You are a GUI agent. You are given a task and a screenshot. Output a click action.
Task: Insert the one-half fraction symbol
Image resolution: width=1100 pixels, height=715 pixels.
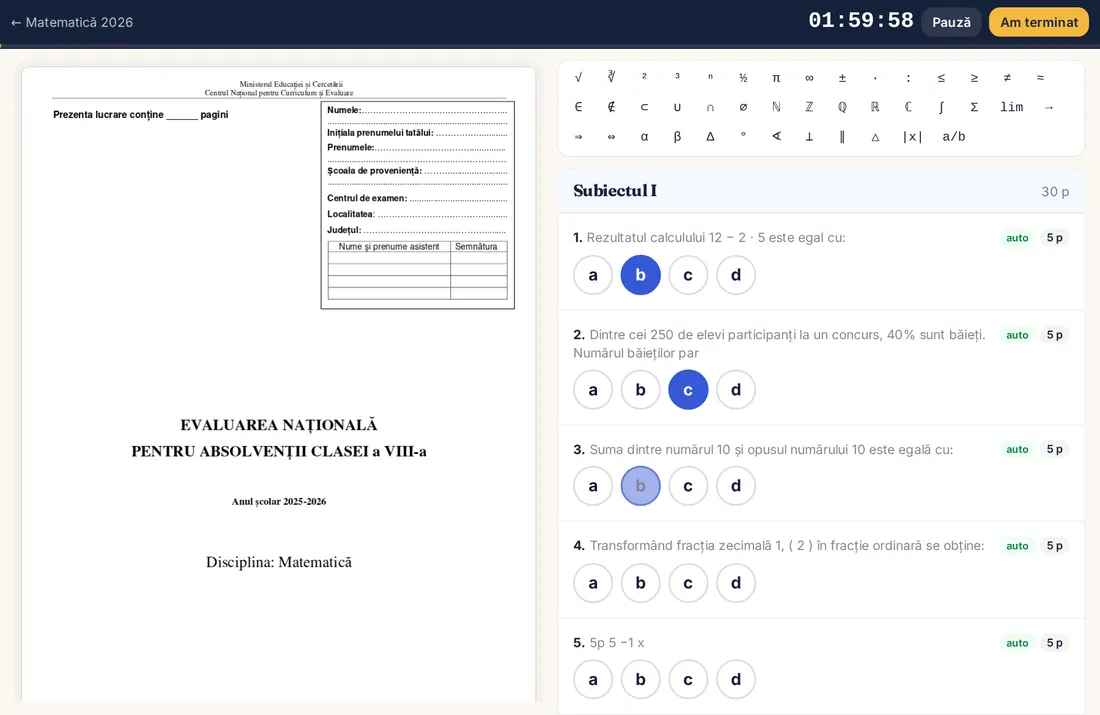click(743, 77)
